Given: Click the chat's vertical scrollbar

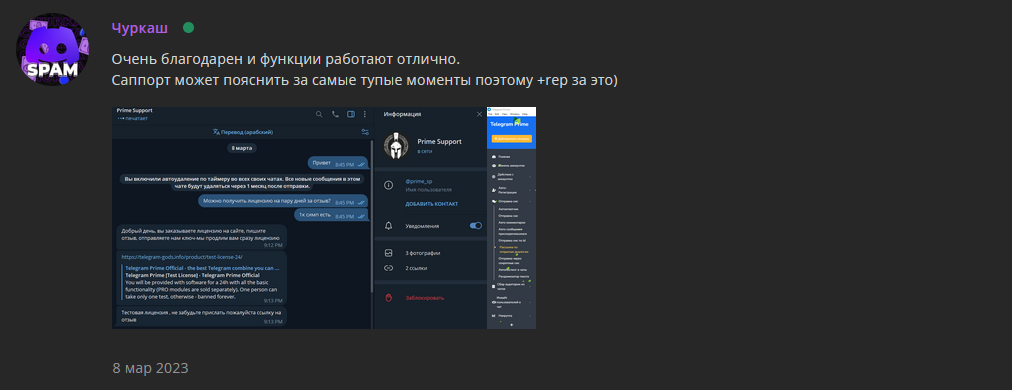Looking at the screenshot, I should (371, 216).
